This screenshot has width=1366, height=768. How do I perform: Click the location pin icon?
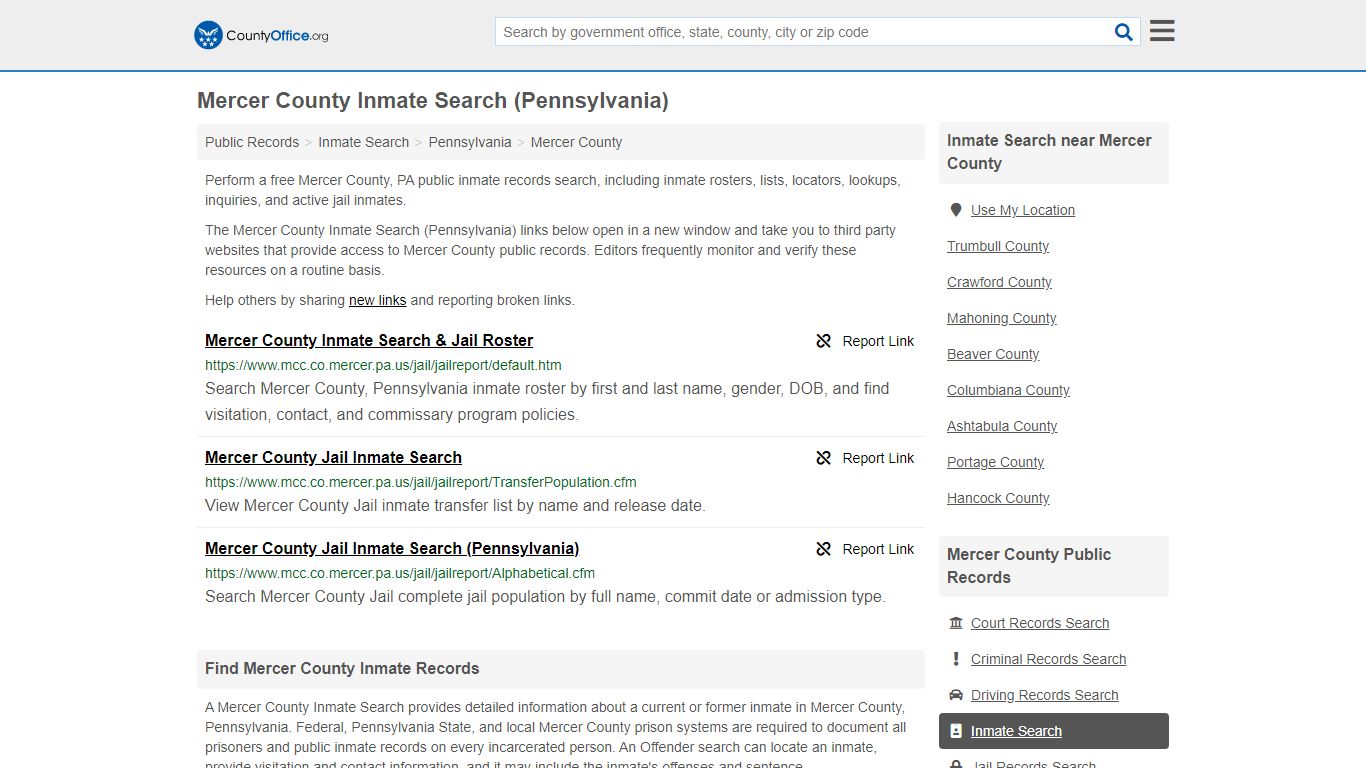tap(956, 210)
